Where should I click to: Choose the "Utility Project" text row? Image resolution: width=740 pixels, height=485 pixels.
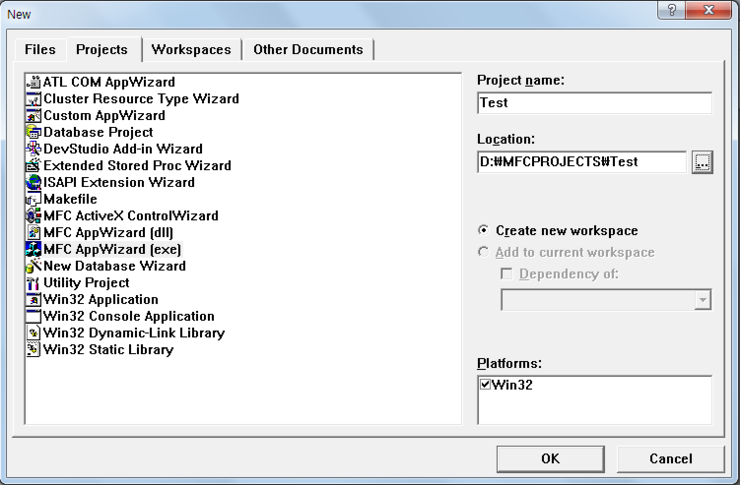[x=86, y=283]
